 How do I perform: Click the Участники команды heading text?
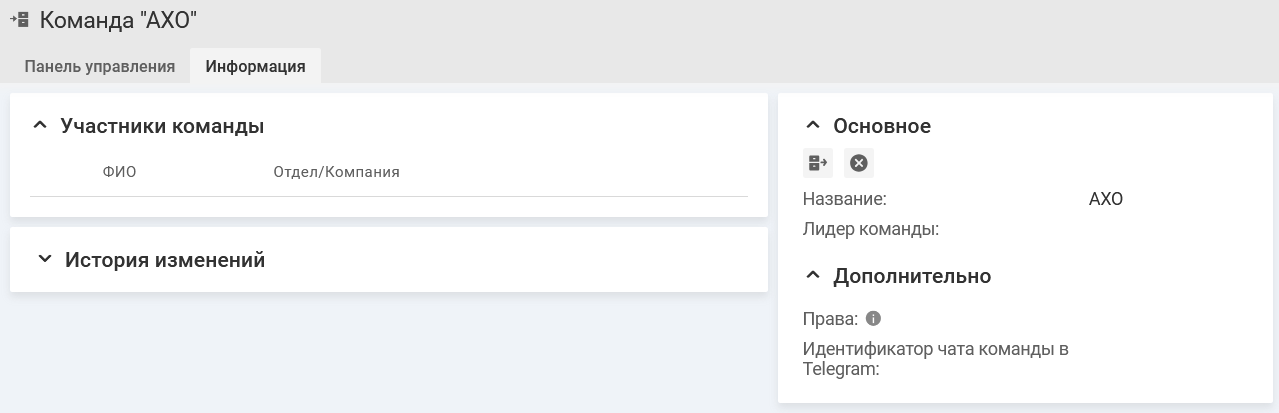pyautogui.click(x=162, y=126)
